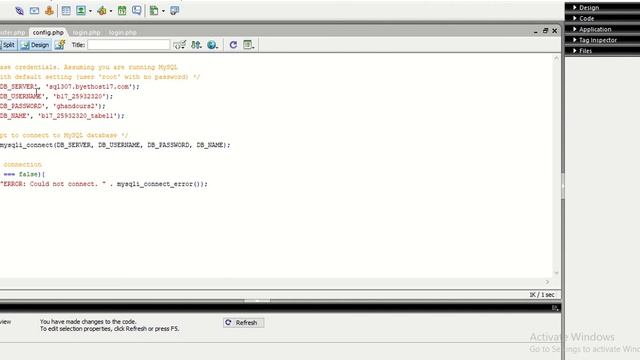Click the Refresh Design View toolbar icon

click(x=233, y=45)
